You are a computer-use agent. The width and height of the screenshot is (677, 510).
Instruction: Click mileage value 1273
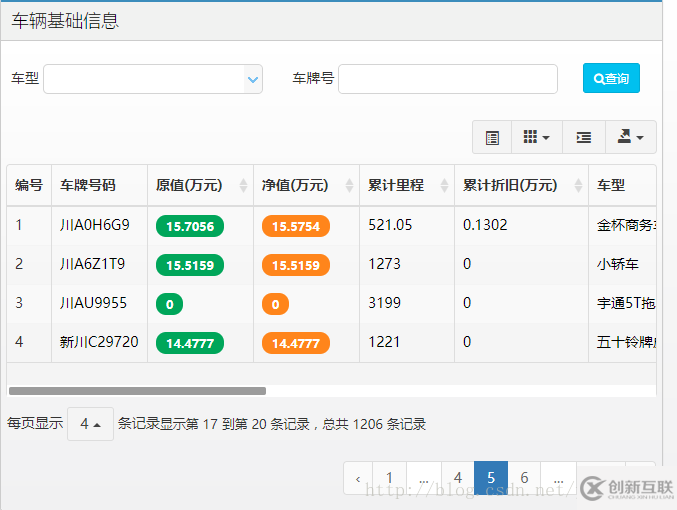(384, 264)
